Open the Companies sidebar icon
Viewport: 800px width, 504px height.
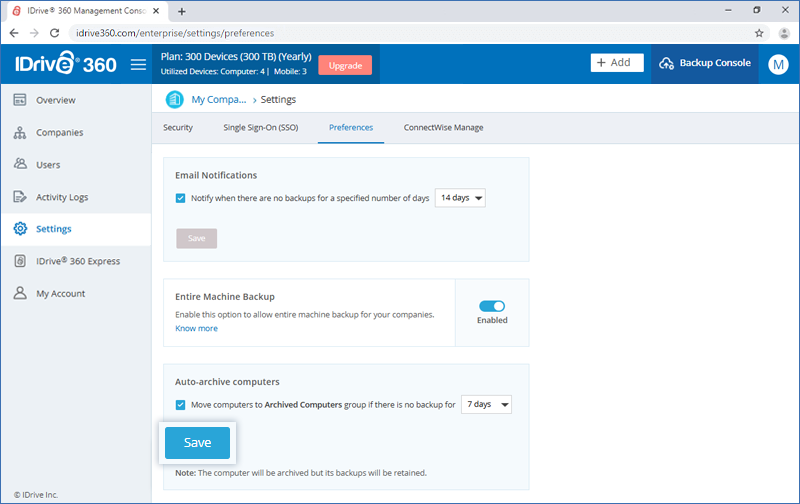[20, 132]
